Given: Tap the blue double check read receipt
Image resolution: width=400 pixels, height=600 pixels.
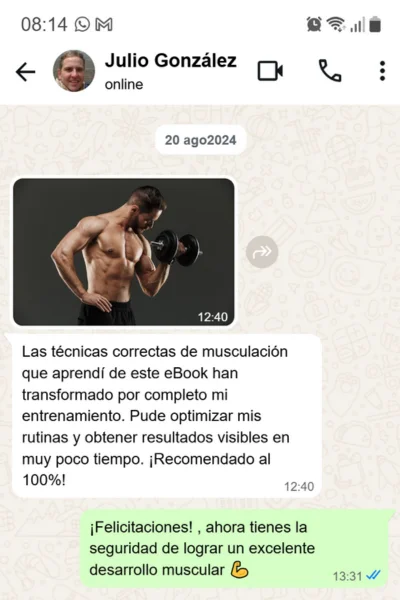Looking at the screenshot, I should pos(373,575).
